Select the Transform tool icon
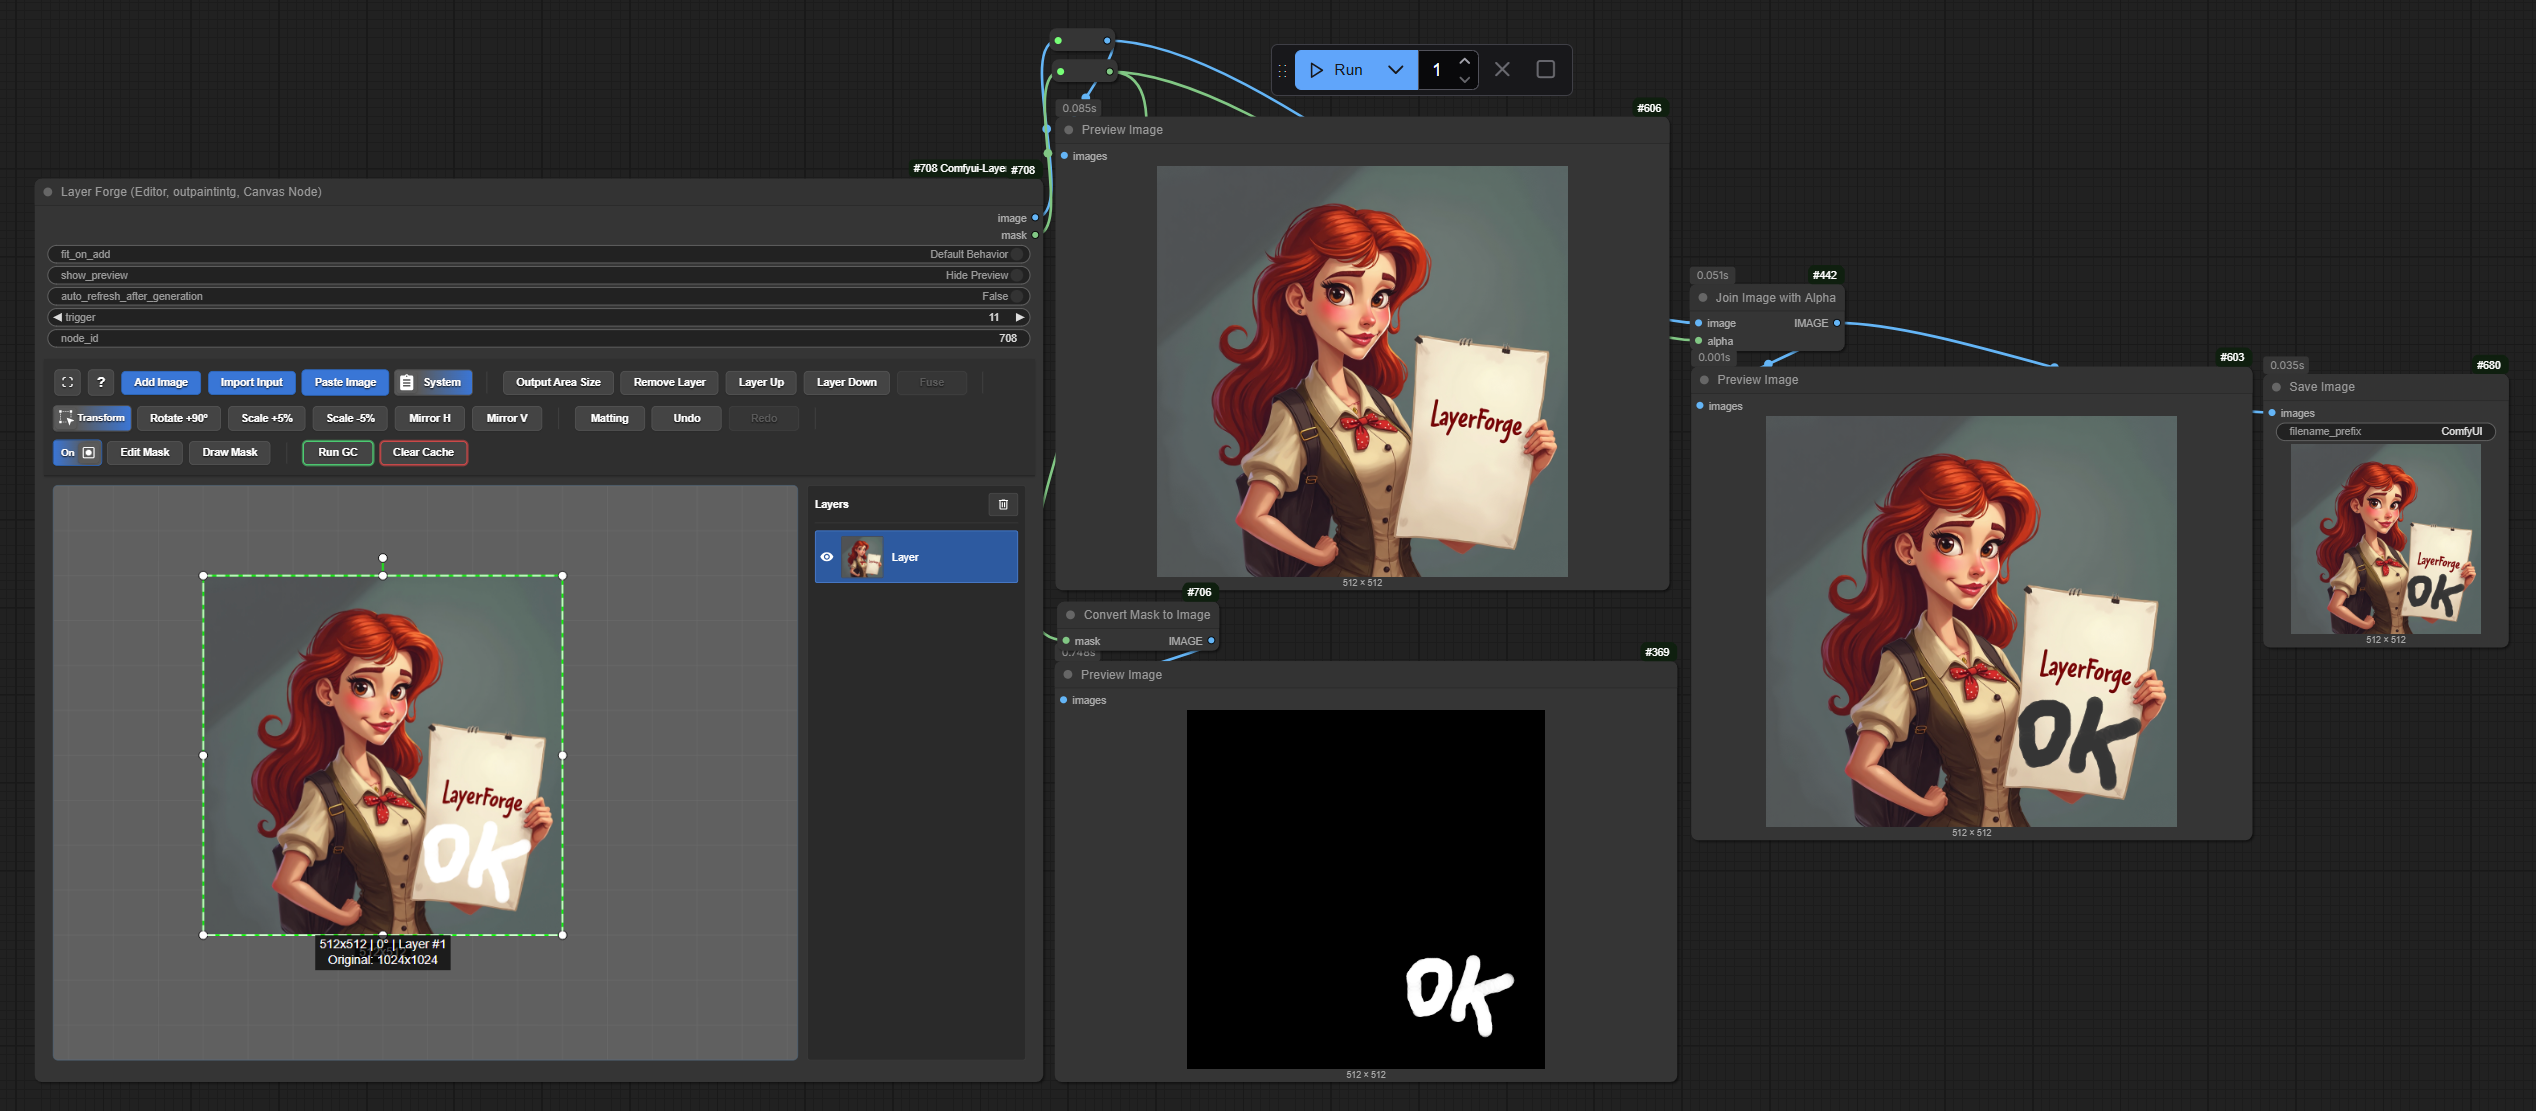The height and width of the screenshot is (1111, 2536). tap(66, 418)
